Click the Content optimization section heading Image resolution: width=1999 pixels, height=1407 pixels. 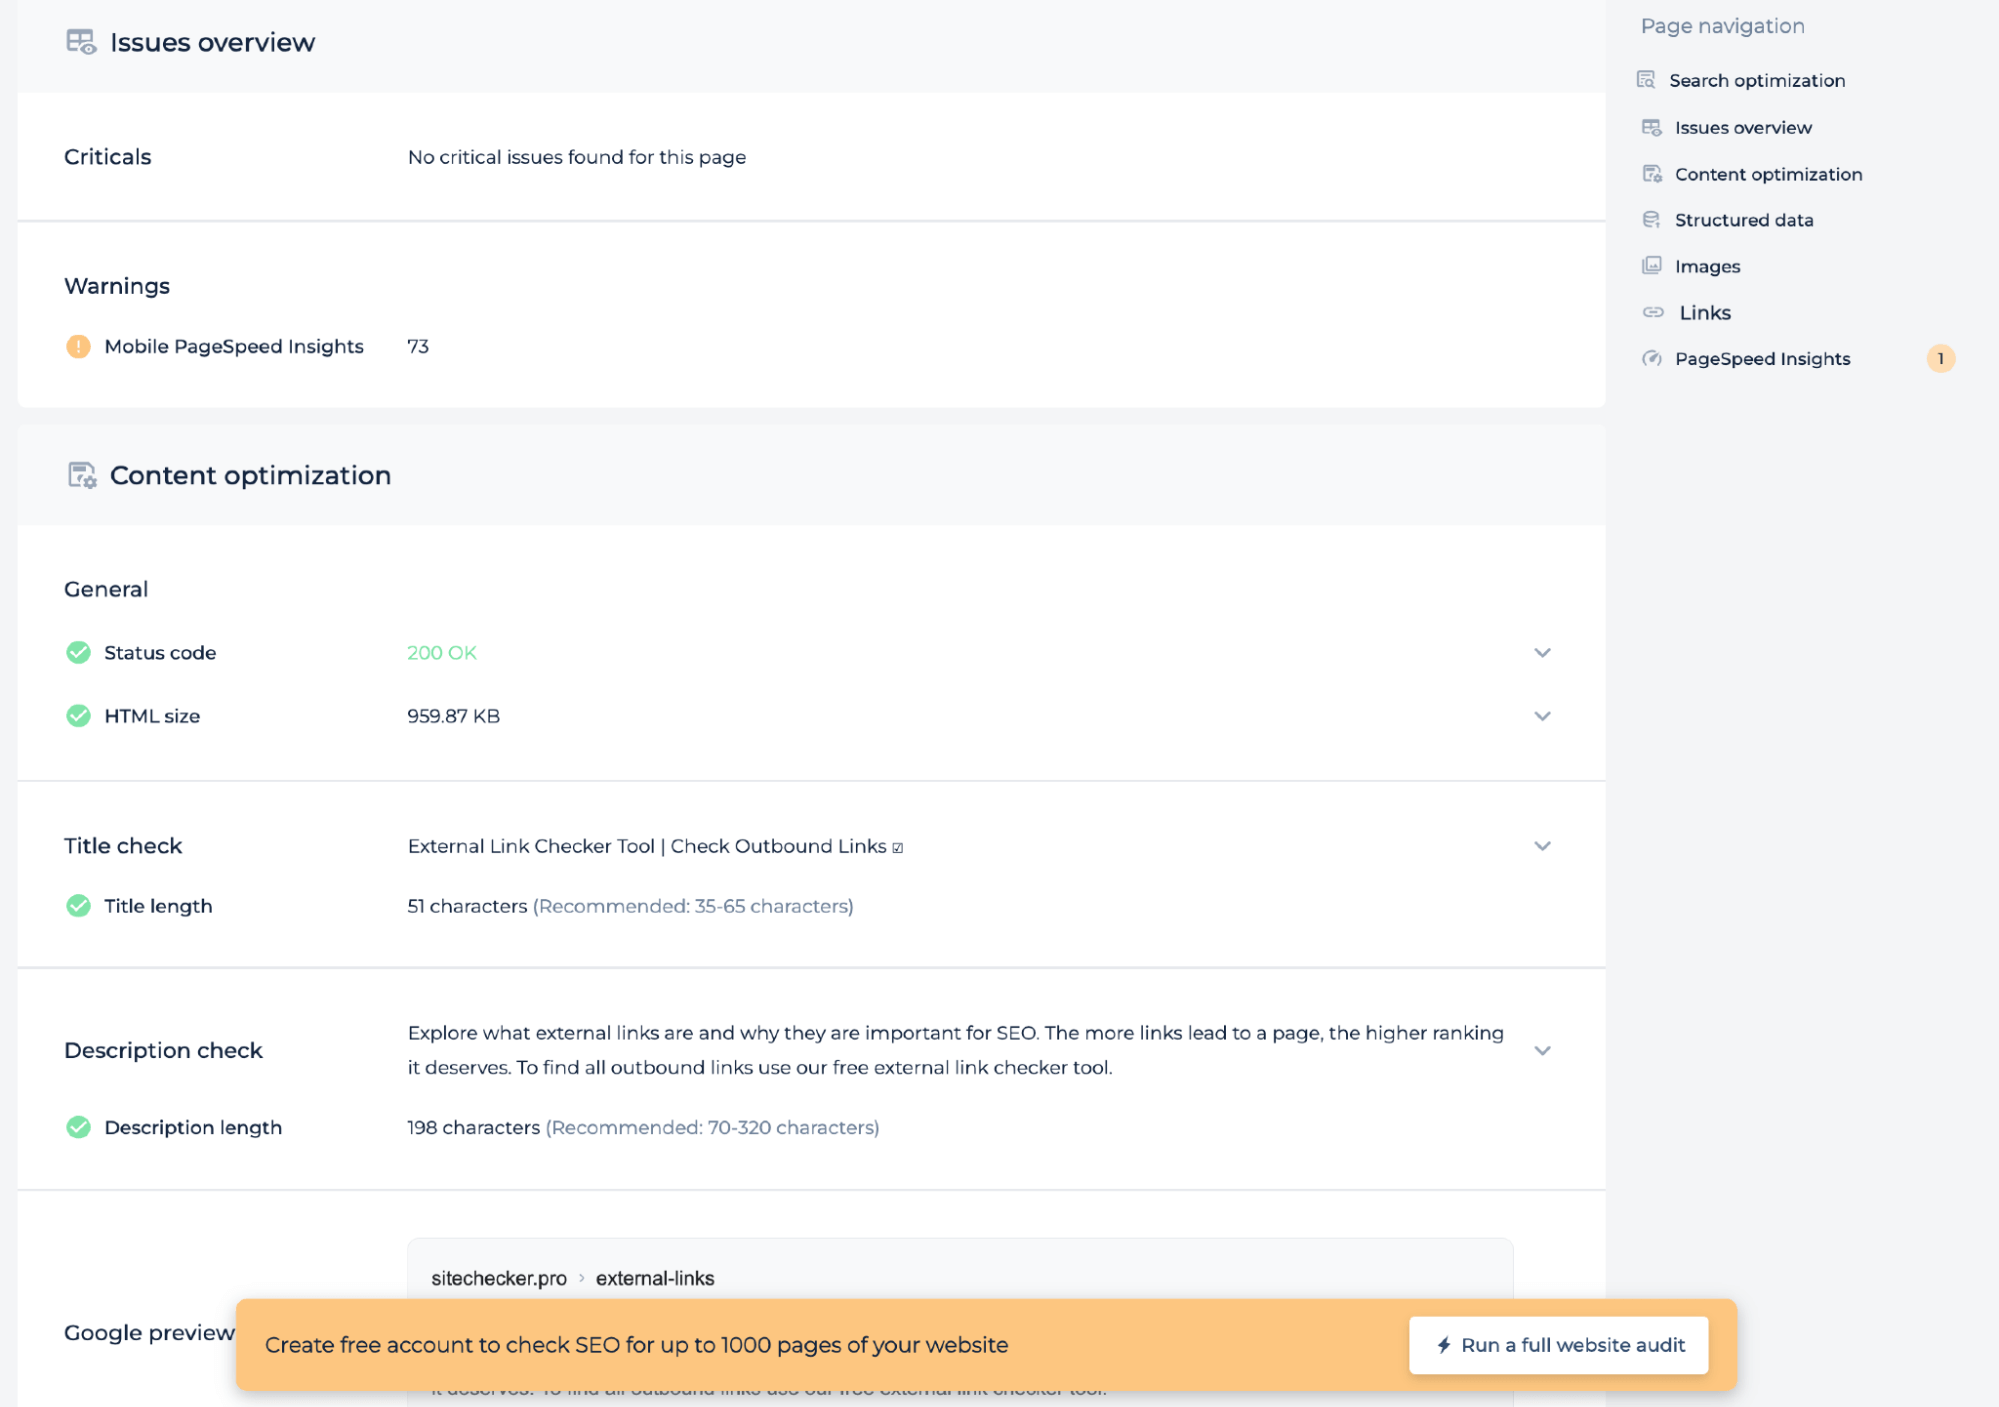(250, 475)
